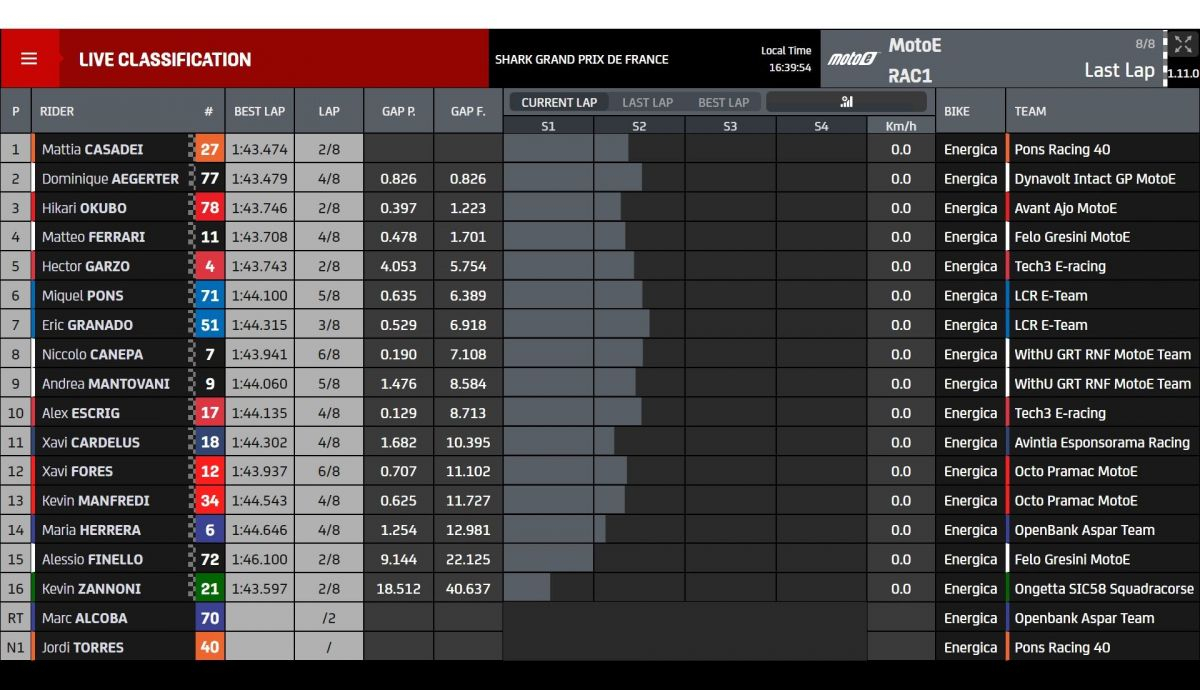Viewport: 1200px width, 690px height.
Task: Select rider Jordi TORRES
Action: [x=83, y=647]
